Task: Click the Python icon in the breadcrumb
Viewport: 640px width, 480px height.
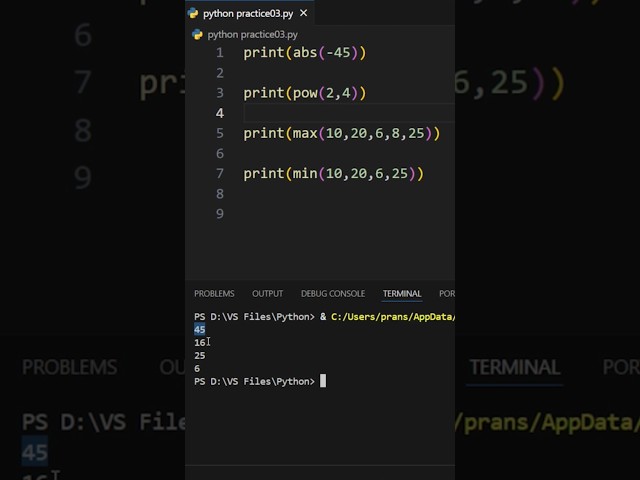Action: (x=198, y=35)
